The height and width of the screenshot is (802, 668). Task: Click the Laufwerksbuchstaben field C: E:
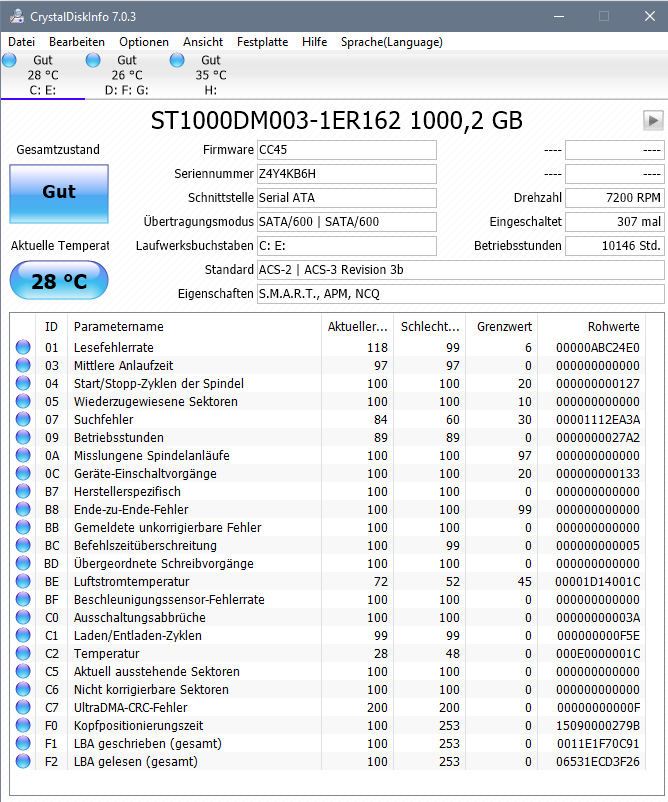click(347, 246)
